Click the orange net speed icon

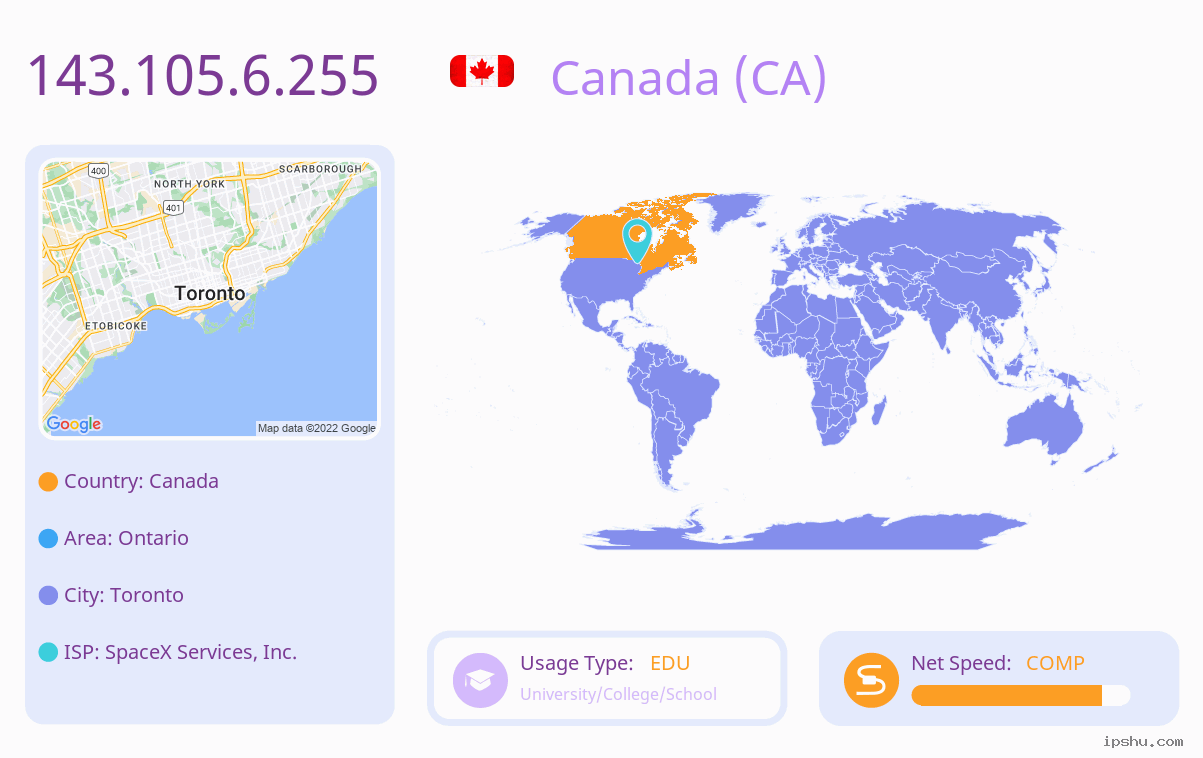pos(871,680)
